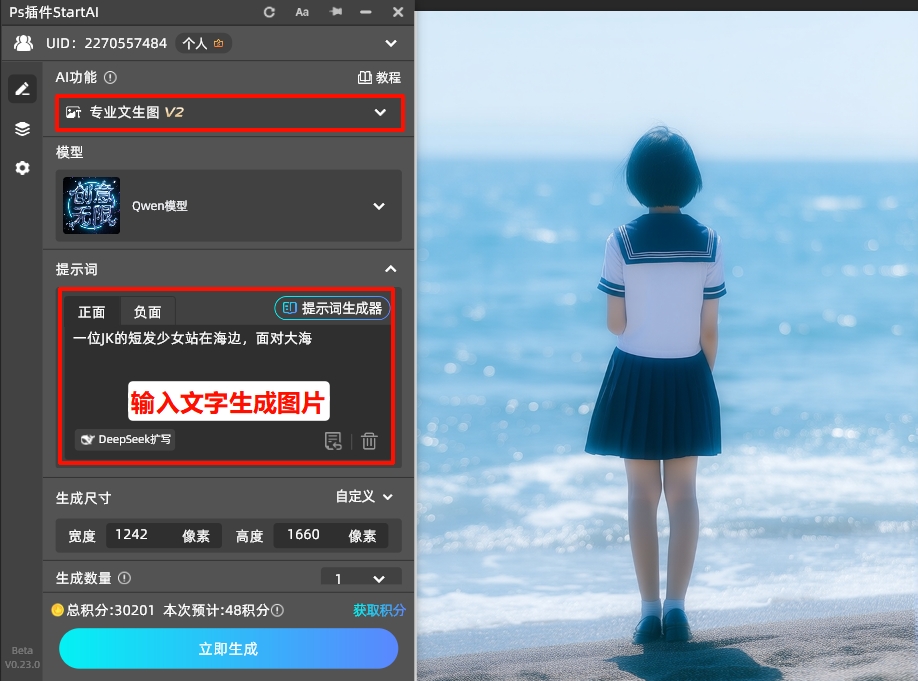
Task: Open the Qwen模型 model selector
Action: [x=229, y=205]
